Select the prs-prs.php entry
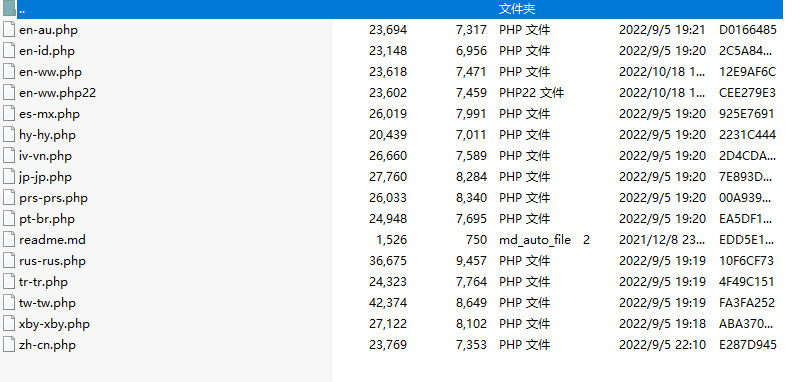This screenshot has height=382, width=800. pyautogui.click(x=54, y=198)
